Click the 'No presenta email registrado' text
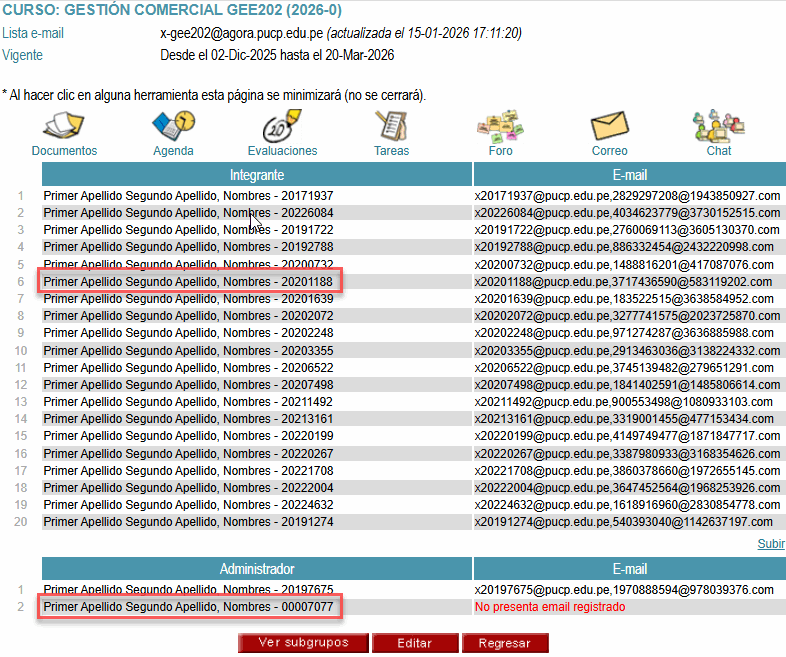This screenshot has width=786, height=657. (x=549, y=607)
